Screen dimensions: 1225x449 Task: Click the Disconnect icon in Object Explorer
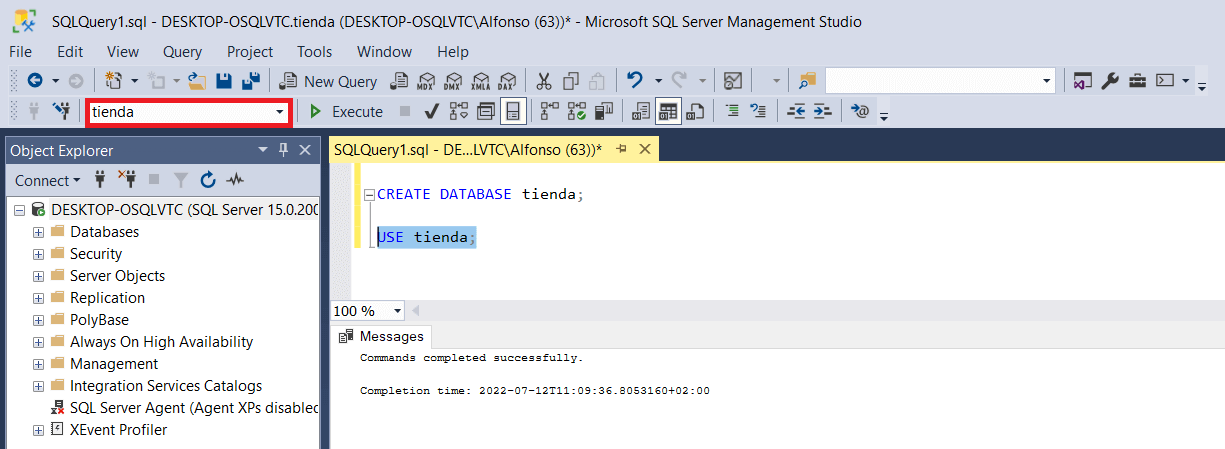127,180
